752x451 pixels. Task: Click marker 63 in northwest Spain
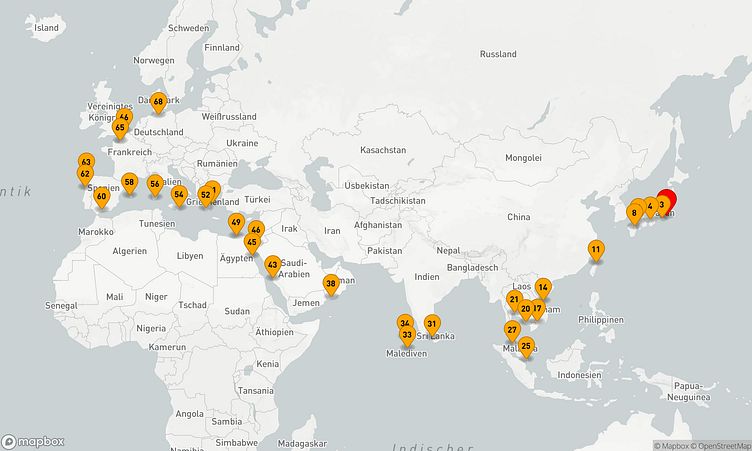(86, 162)
